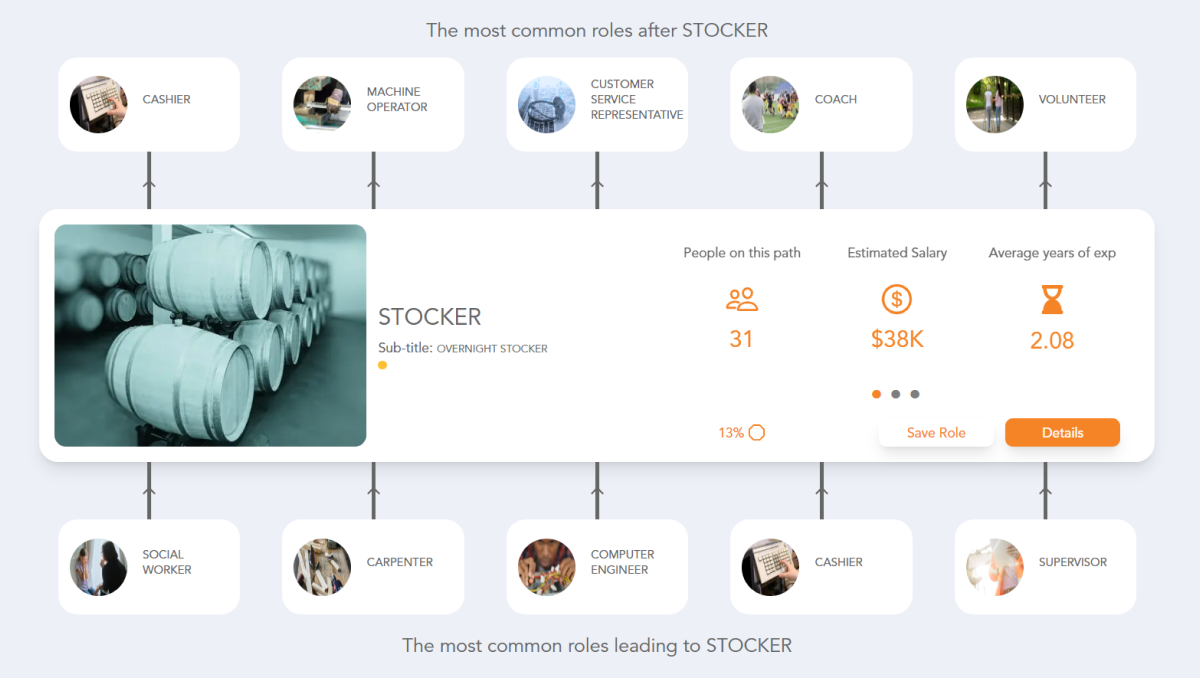The width and height of the screenshot is (1200, 678).
Task: Click the Save Role button
Action: tap(936, 432)
